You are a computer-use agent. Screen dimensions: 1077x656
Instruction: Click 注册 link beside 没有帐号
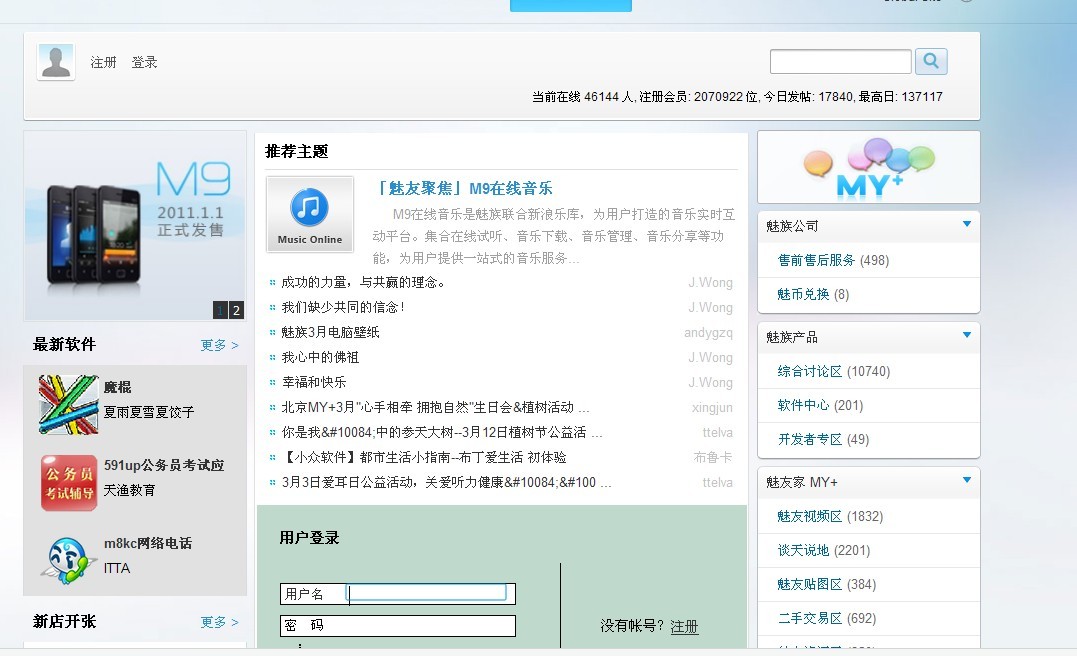coord(684,626)
